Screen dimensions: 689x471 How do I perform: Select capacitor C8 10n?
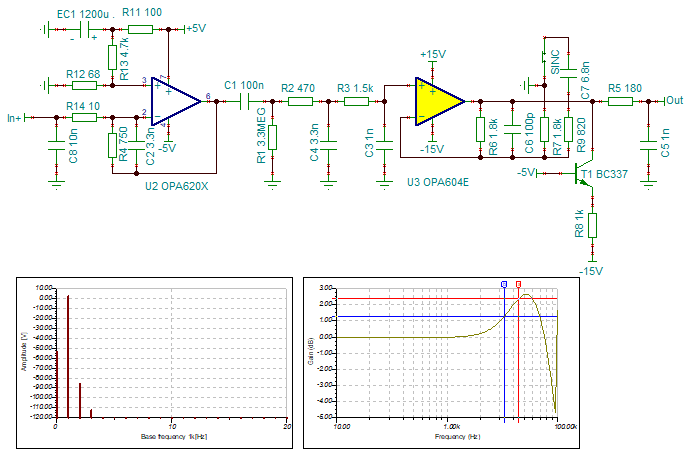56,145
